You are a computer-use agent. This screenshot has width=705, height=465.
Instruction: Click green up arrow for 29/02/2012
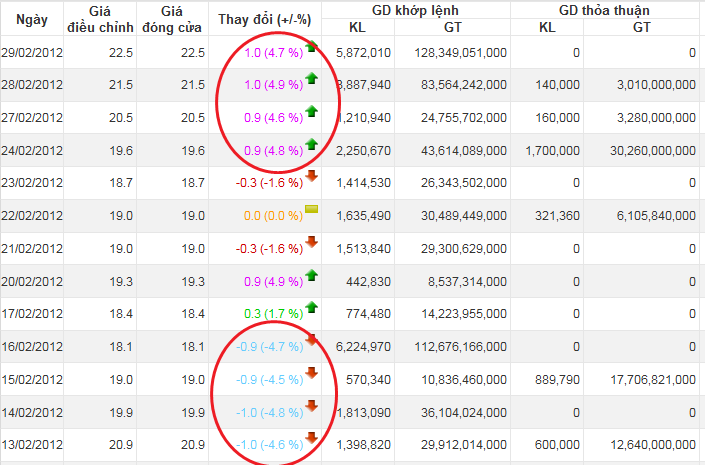[x=312, y=46]
